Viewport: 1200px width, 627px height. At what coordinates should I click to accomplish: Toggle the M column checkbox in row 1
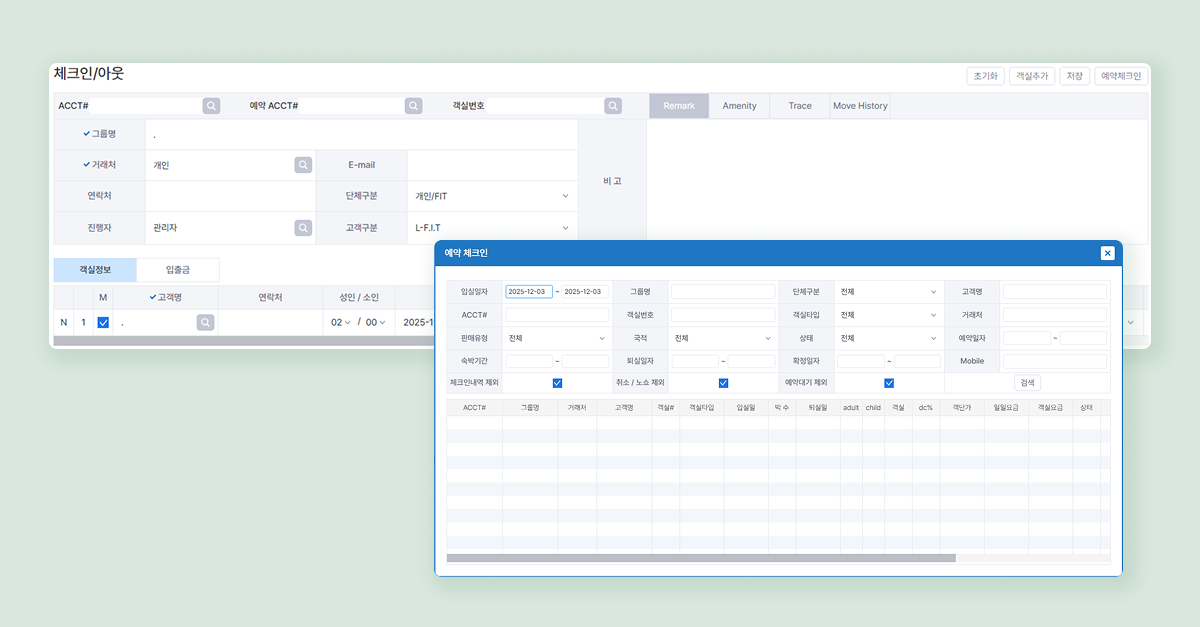(103, 322)
